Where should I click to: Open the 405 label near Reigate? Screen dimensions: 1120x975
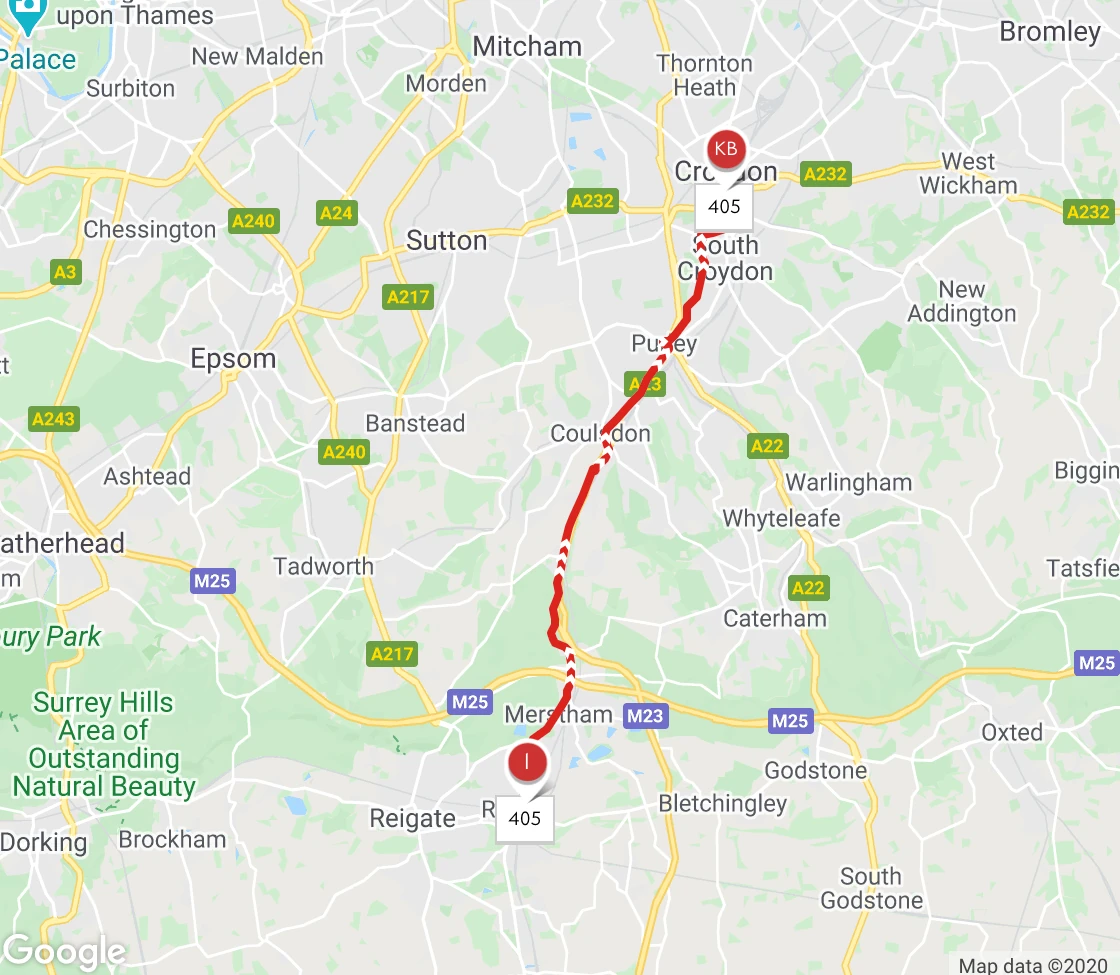[524, 818]
